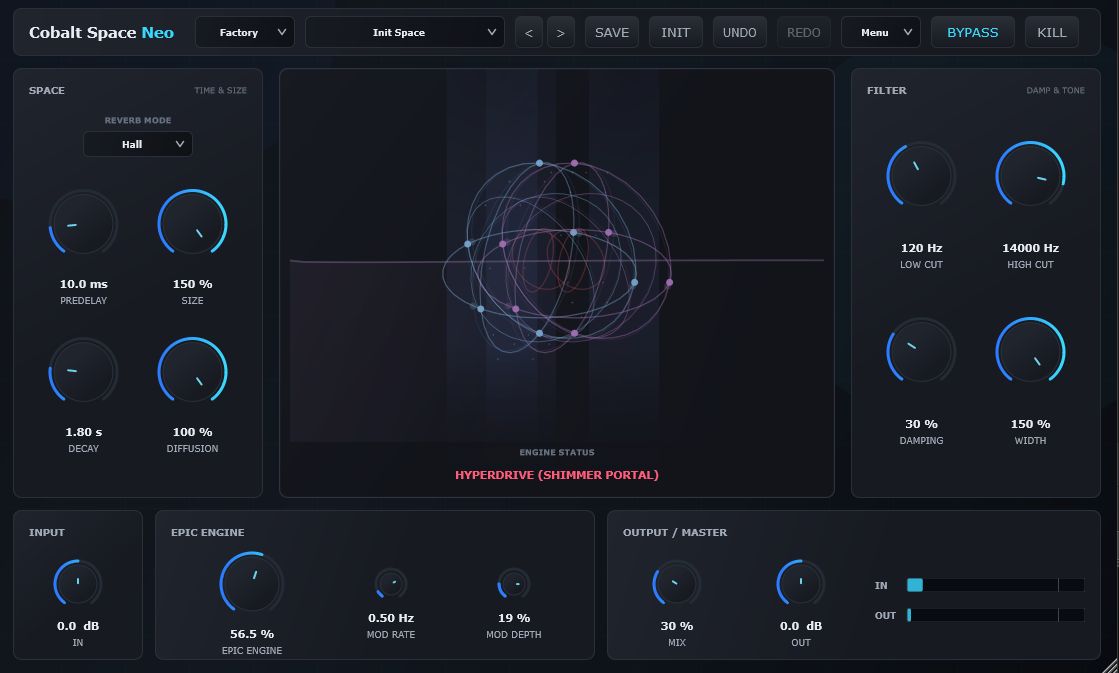Screen dimensions: 1119x673
Task: Click the 150 % width value
Action: tap(1031, 424)
